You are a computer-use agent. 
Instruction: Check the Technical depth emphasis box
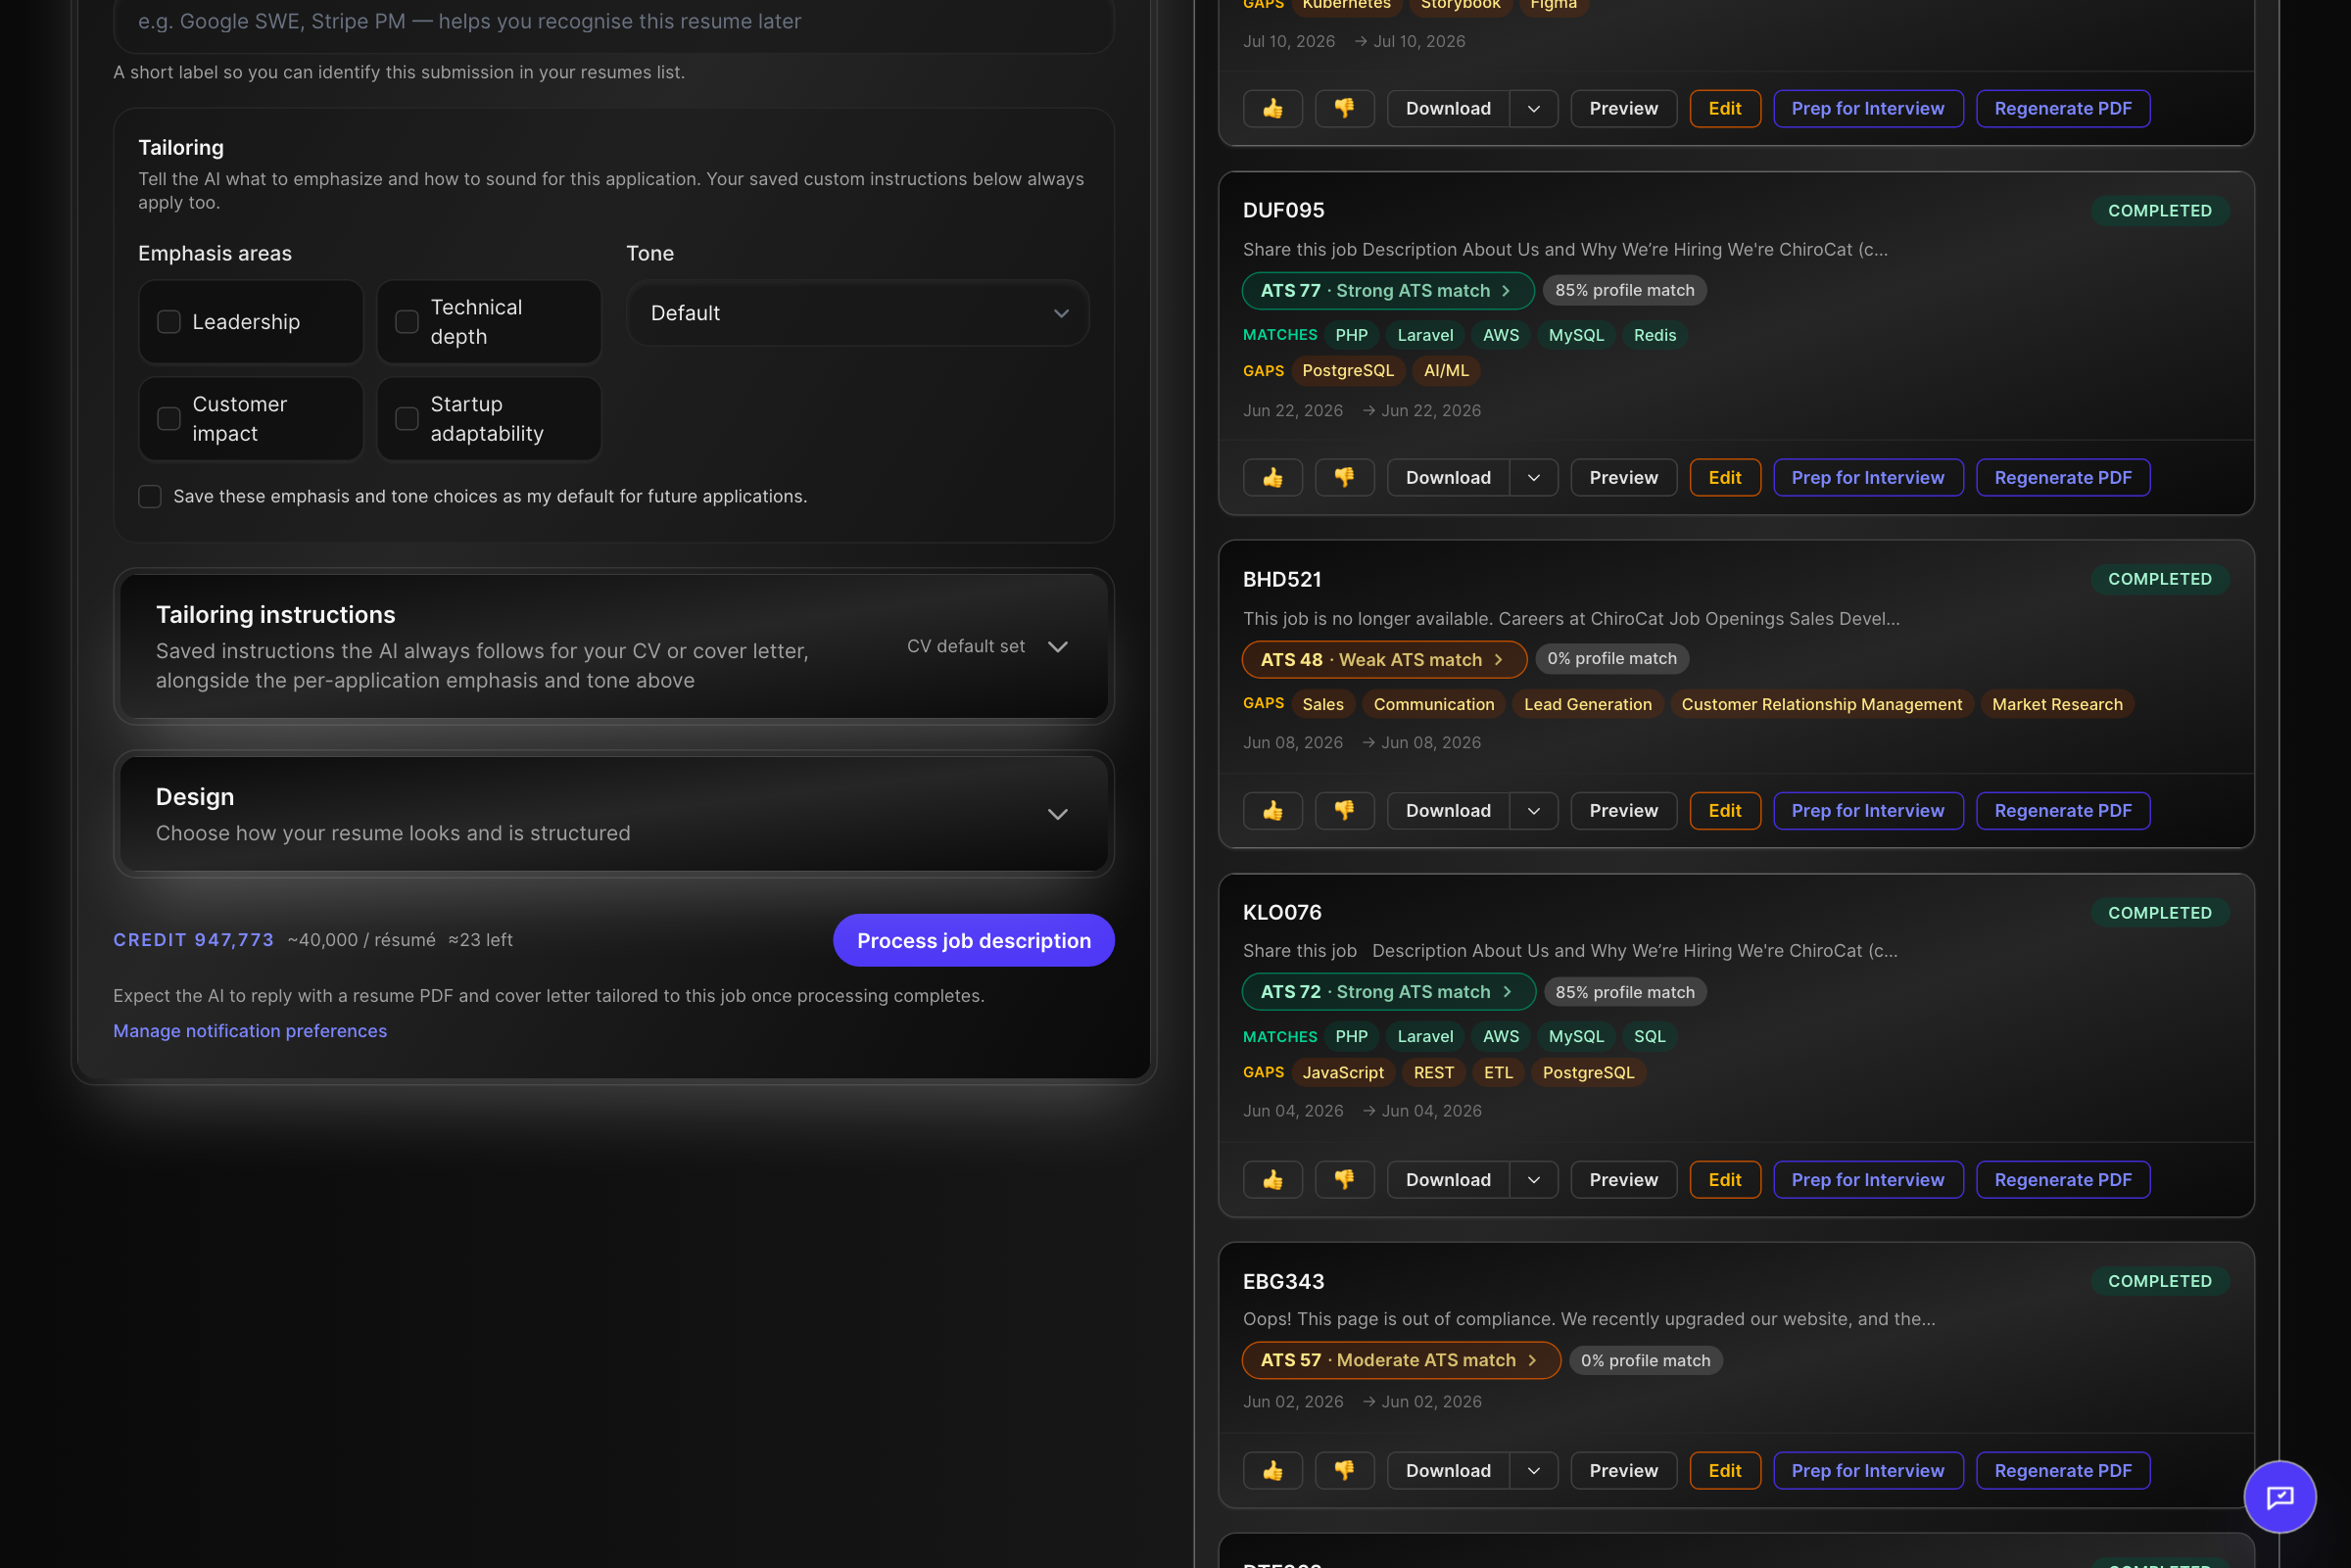tap(407, 322)
